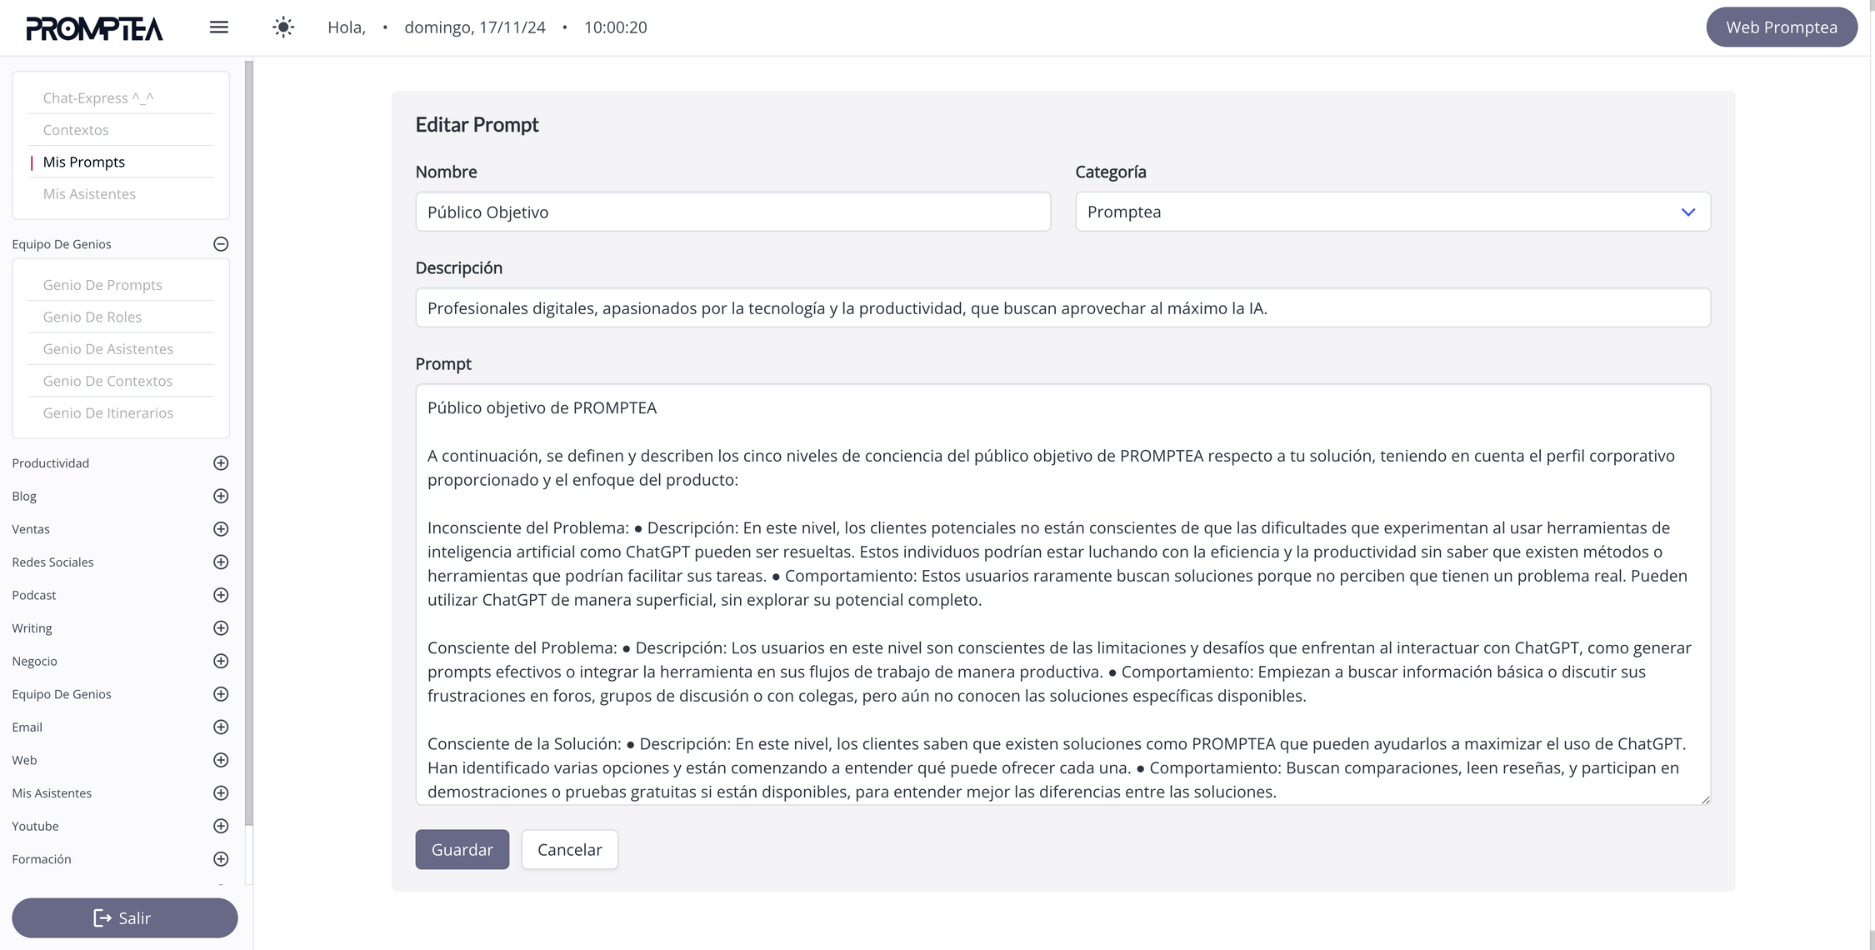
Task: Open Genio De Prompts
Action: (102, 285)
